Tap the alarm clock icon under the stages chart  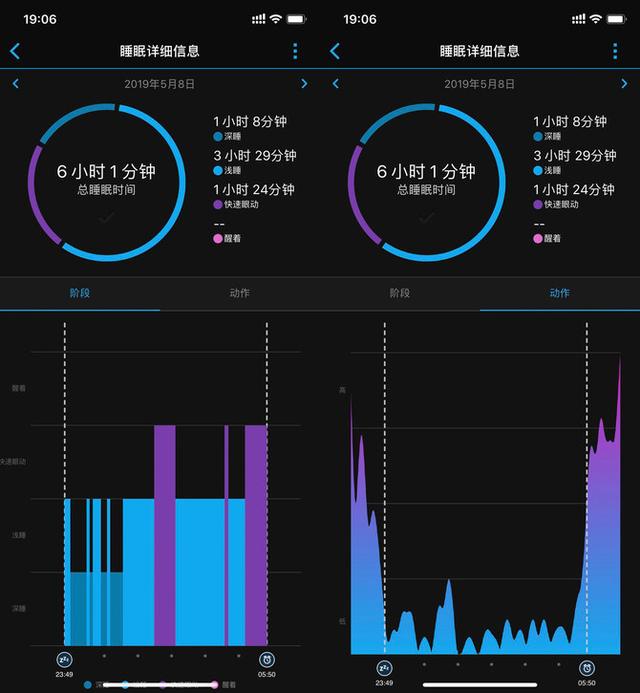[267, 659]
